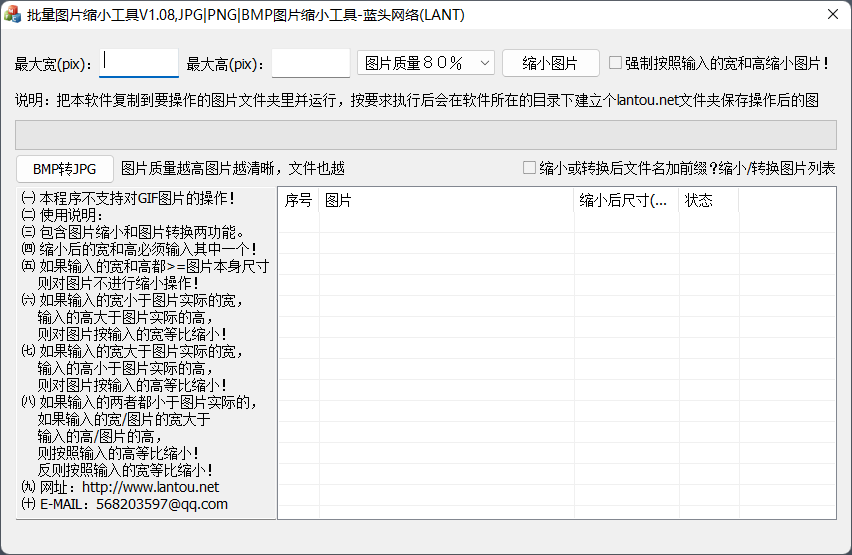The image size is (852, 555).
Task: Click the 缩小图片 button
Action: pos(550,63)
